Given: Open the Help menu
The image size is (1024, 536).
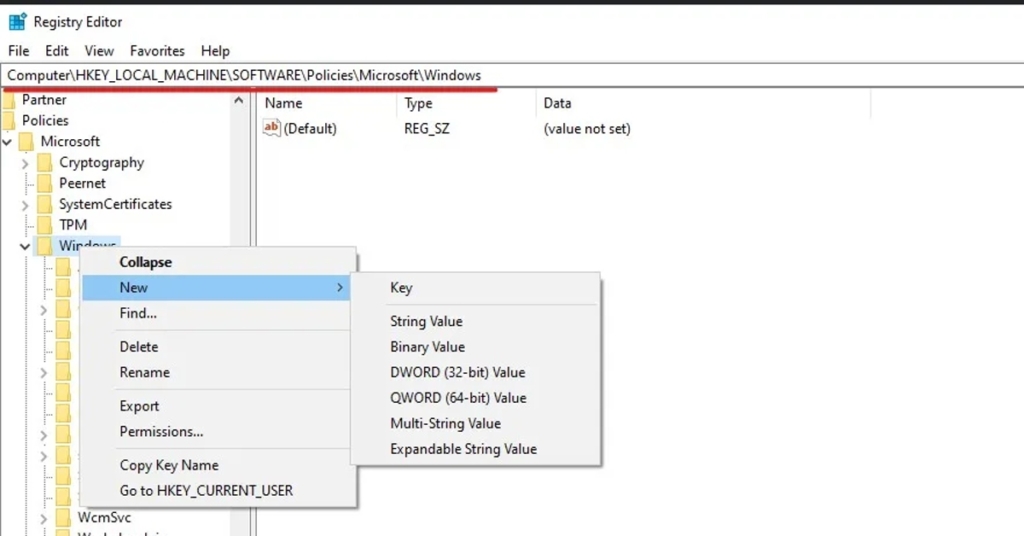Looking at the screenshot, I should point(215,51).
